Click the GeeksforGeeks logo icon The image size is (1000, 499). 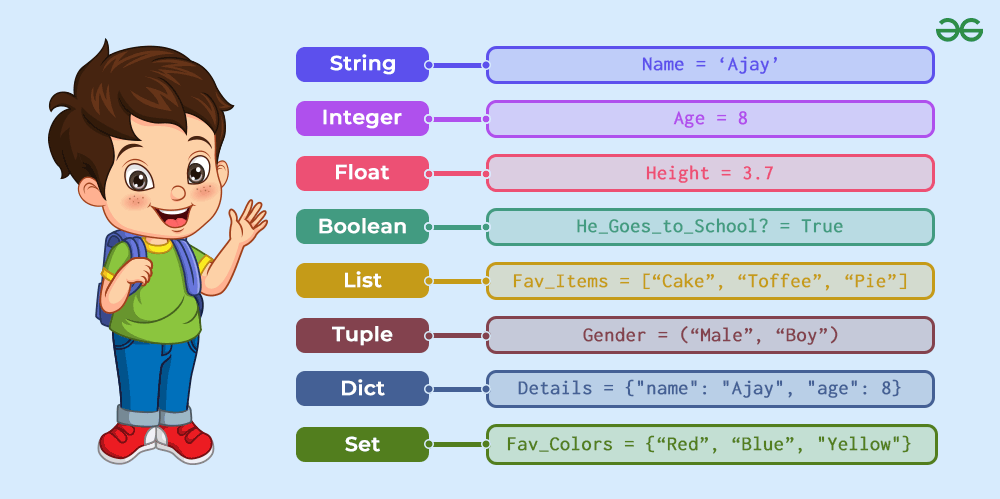click(x=959, y=30)
